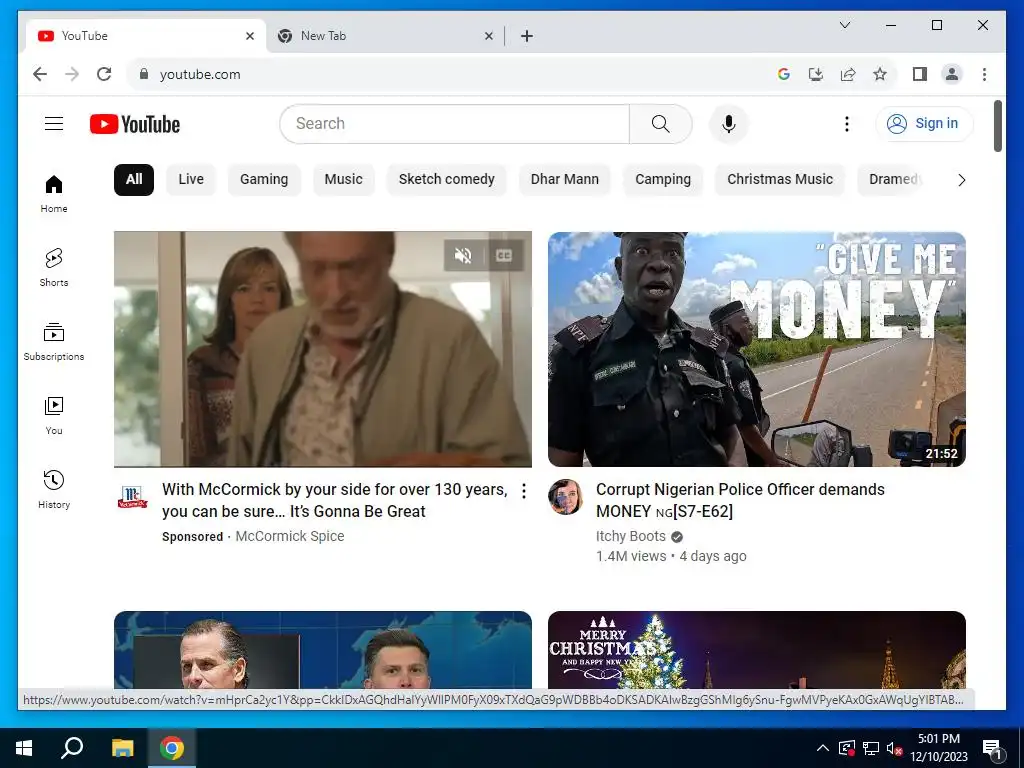The height and width of the screenshot is (768, 1024).
Task: Click the McCormick Spice channel logo
Action: pyautogui.click(x=133, y=497)
